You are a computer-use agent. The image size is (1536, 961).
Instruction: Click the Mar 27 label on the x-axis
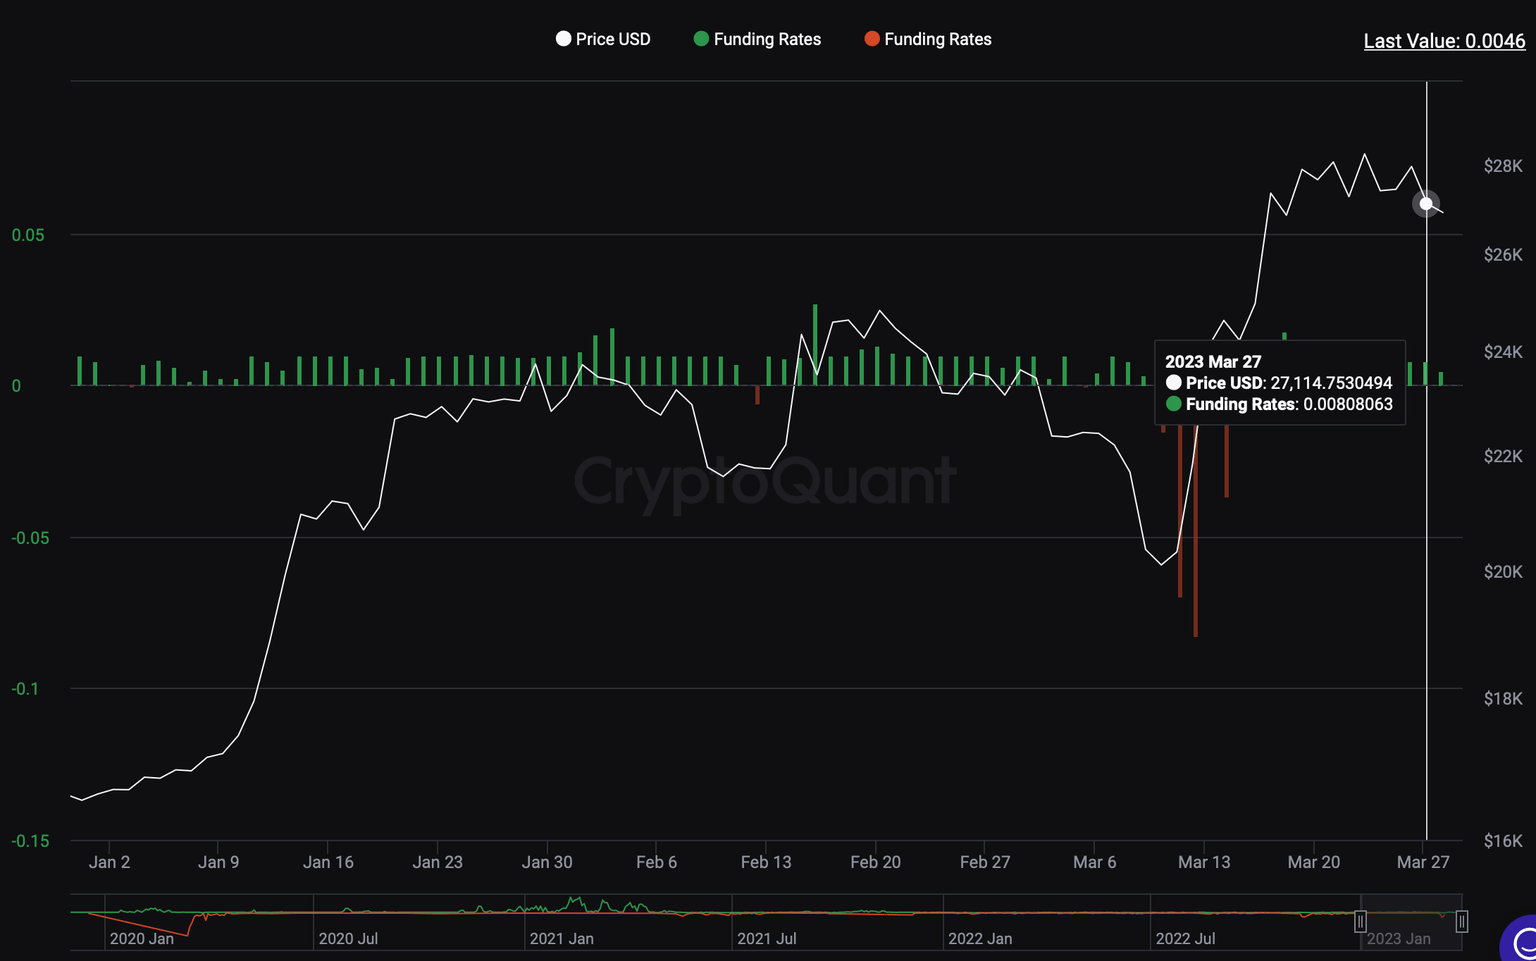[x=1423, y=861]
